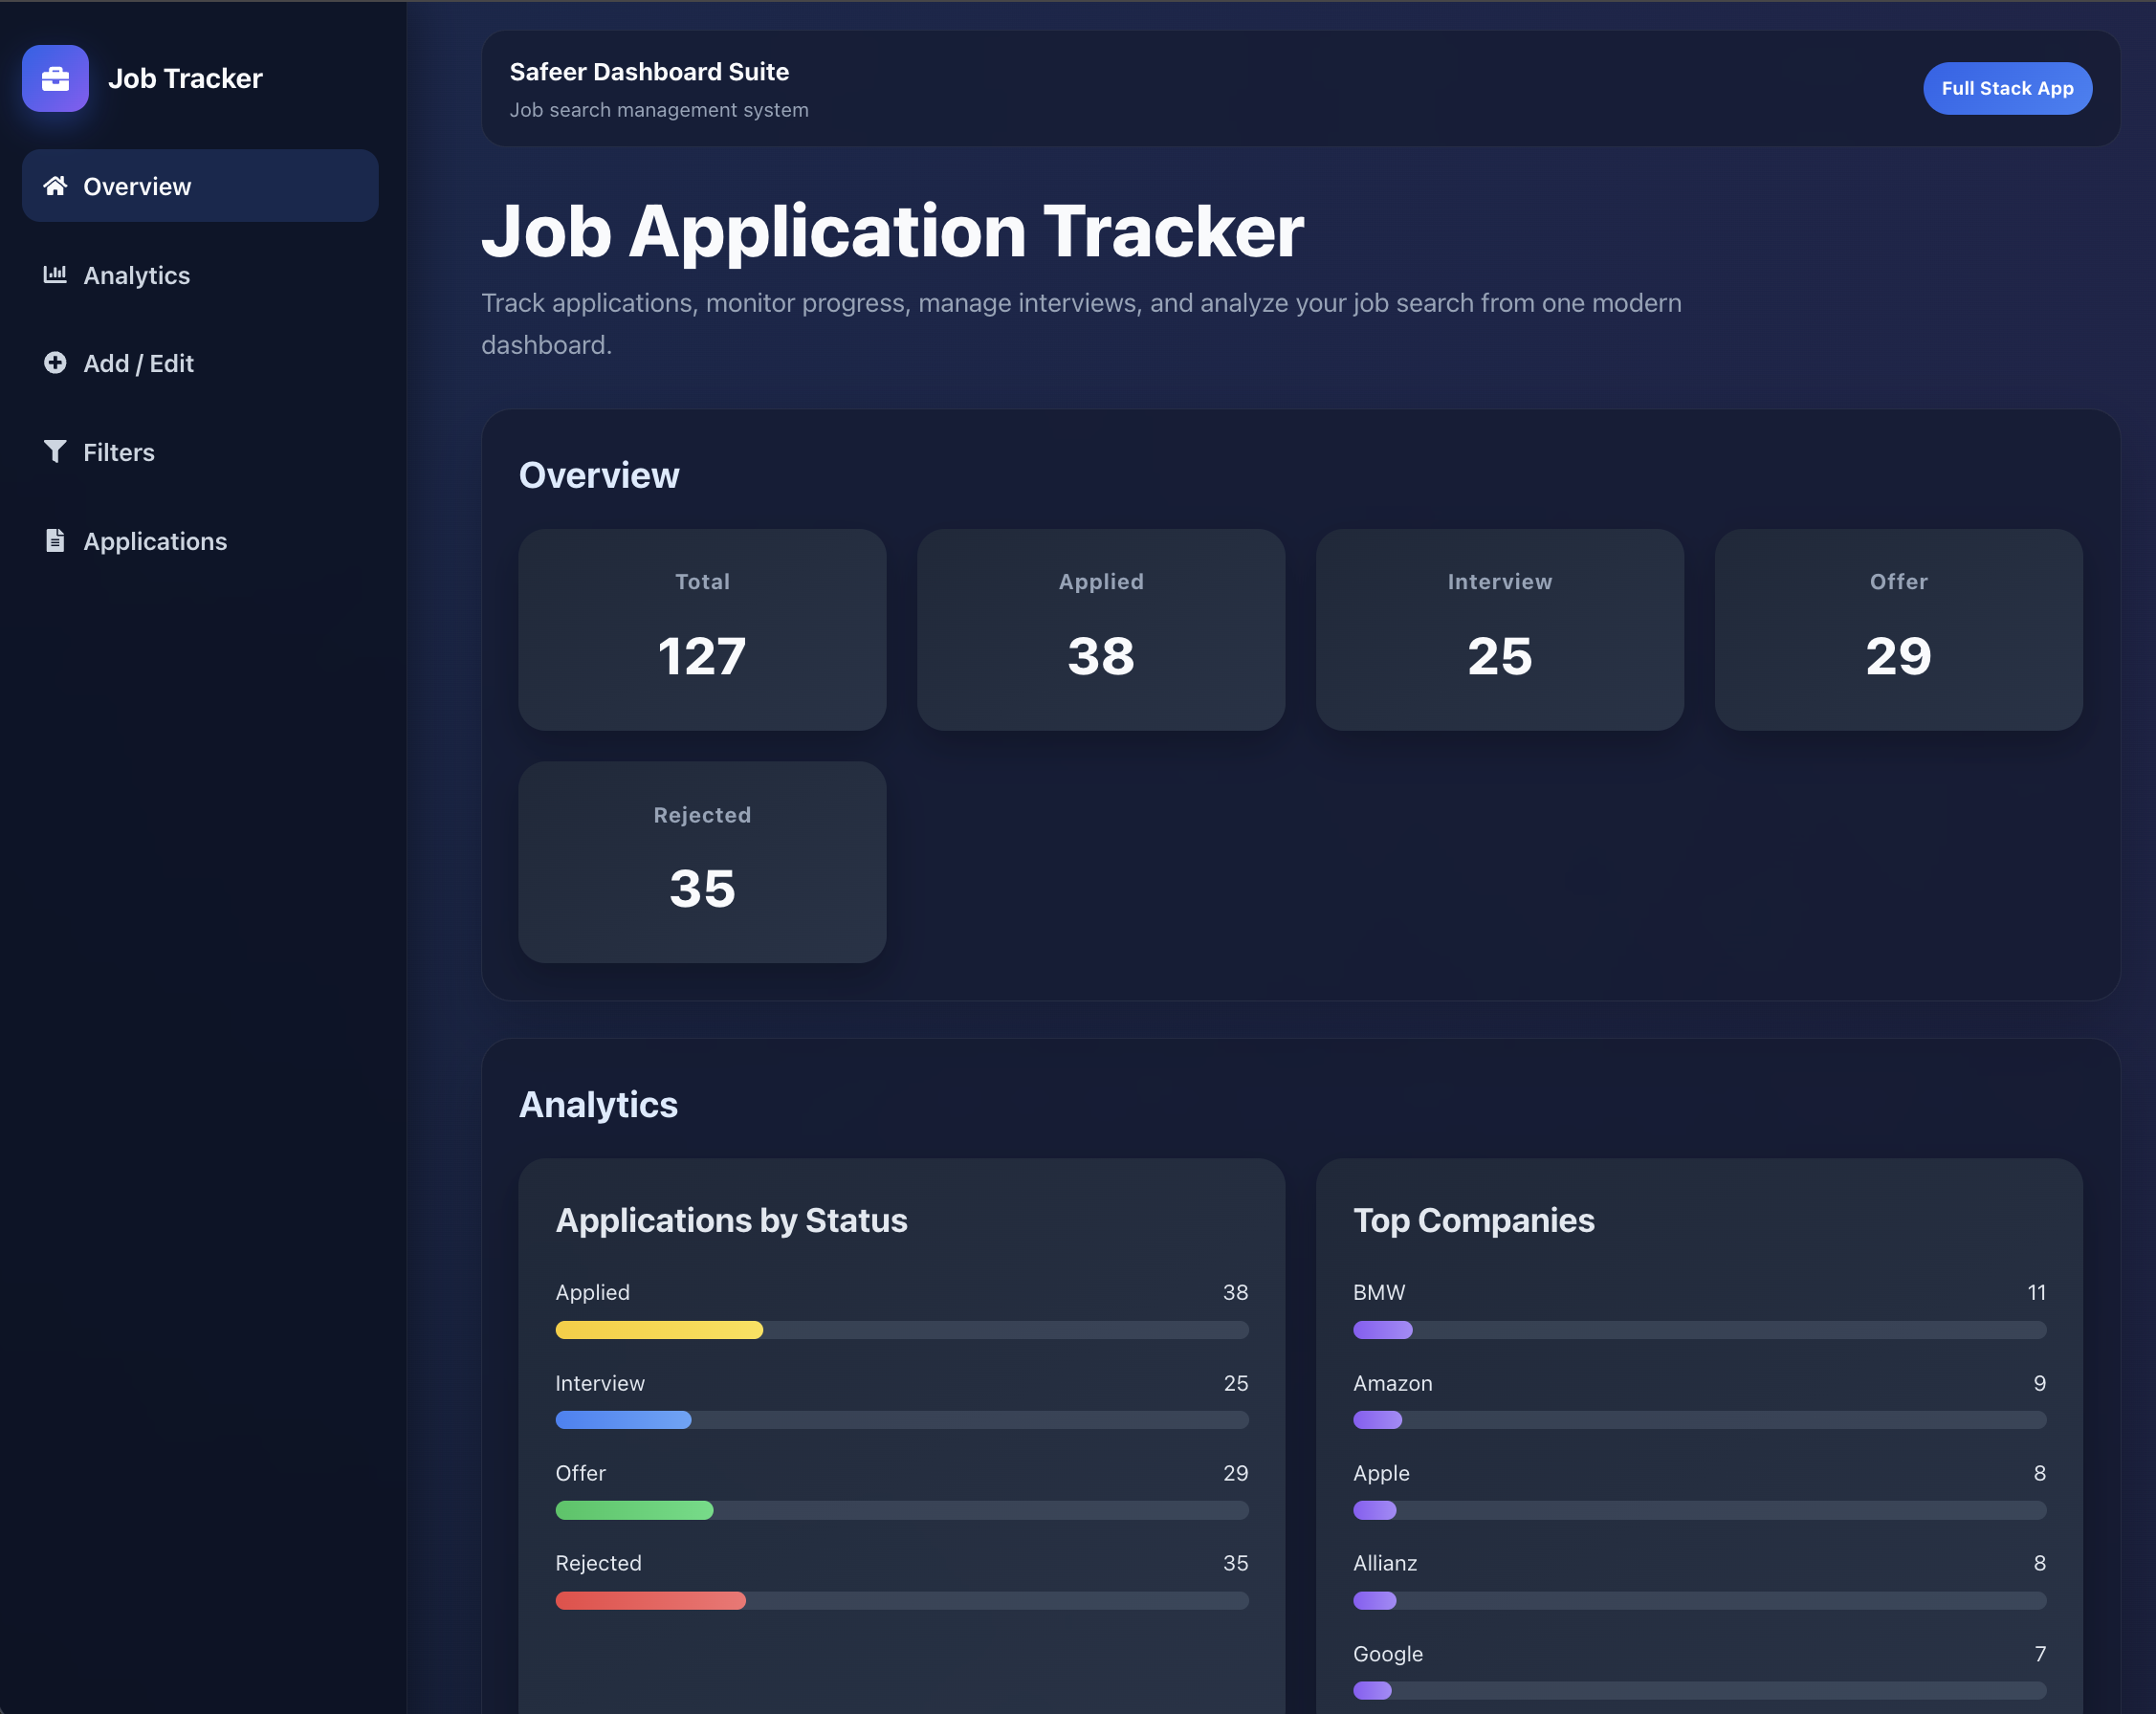The image size is (2156, 1714).
Task: Open Applications in the sidebar
Action: tap(200, 541)
